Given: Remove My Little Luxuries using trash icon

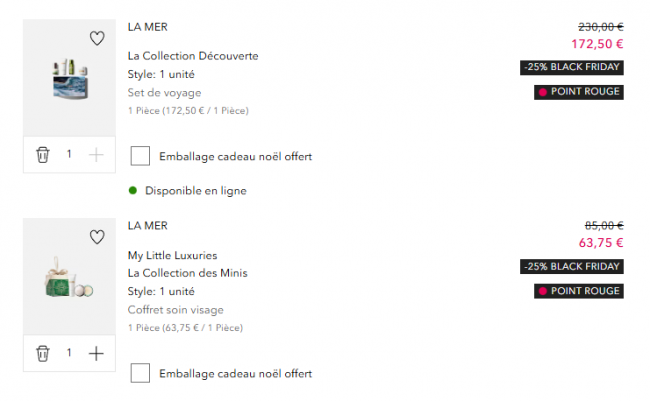Looking at the screenshot, I should (42, 353).
